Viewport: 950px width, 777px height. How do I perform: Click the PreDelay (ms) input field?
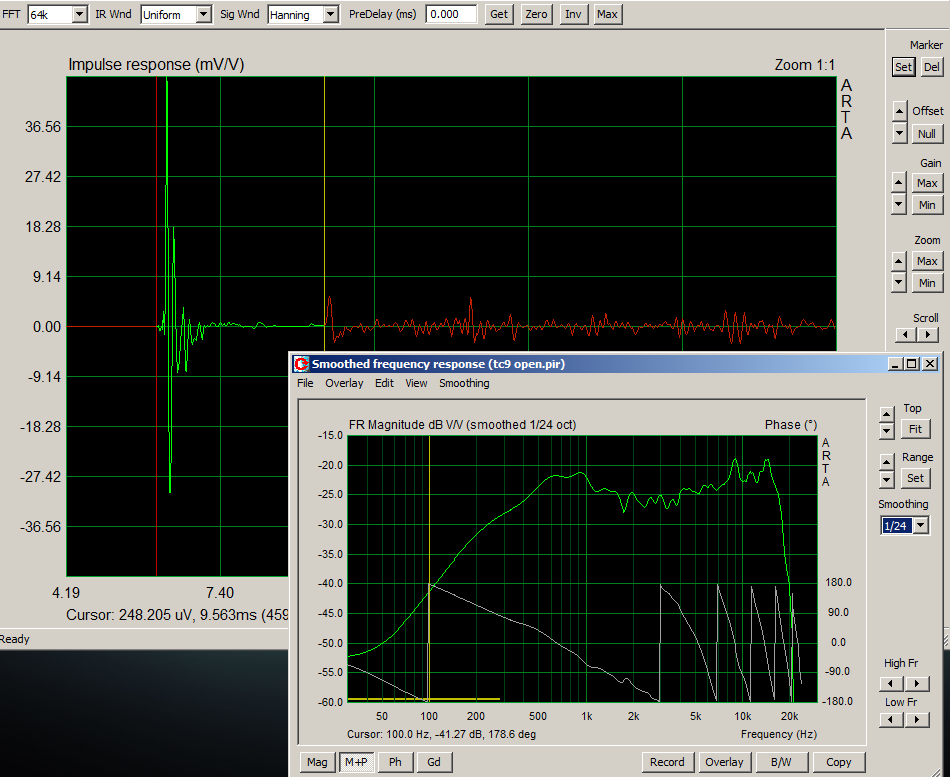451,14
